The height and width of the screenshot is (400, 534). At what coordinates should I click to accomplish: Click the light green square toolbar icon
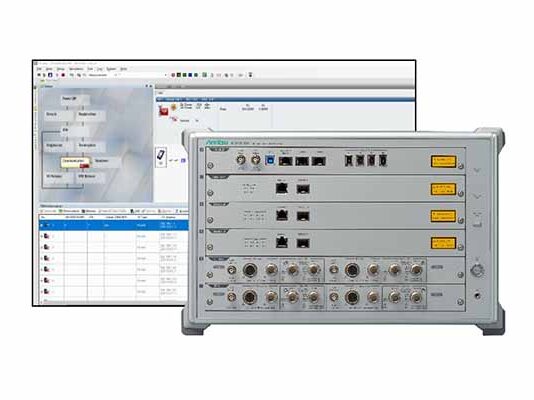point(205,75)
